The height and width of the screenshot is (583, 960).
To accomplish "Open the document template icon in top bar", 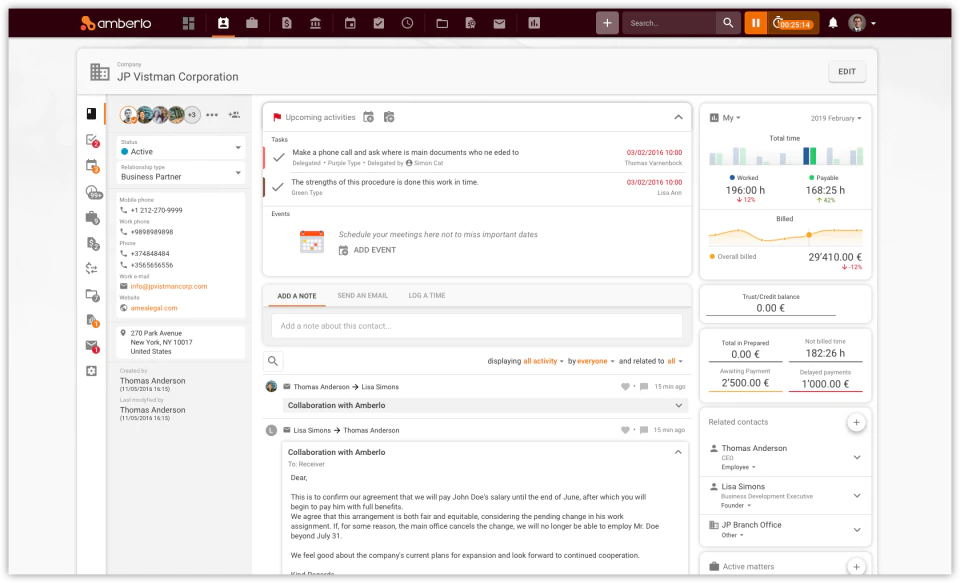I will point(471,23).
